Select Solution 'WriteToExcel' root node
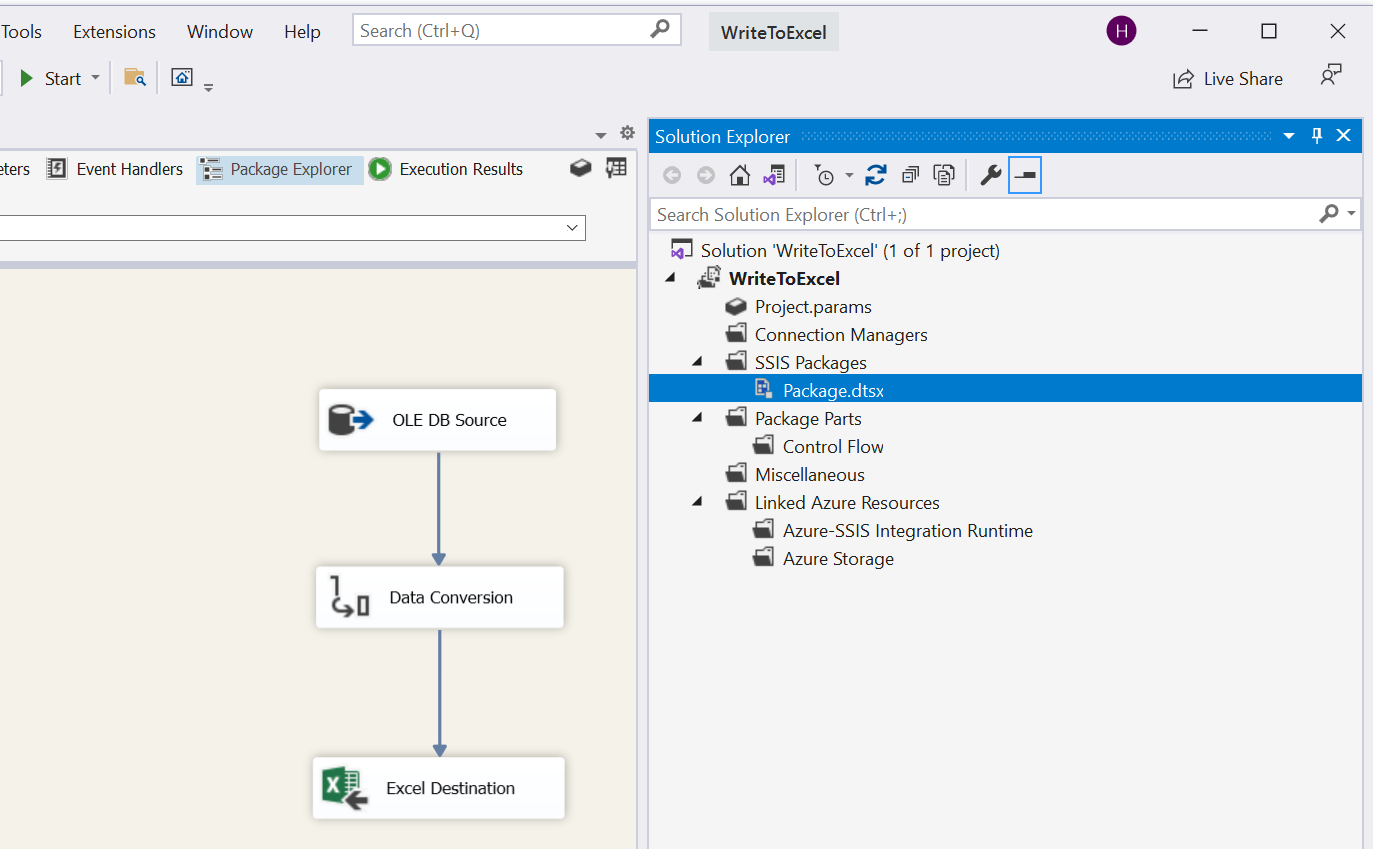 [850, 251]
